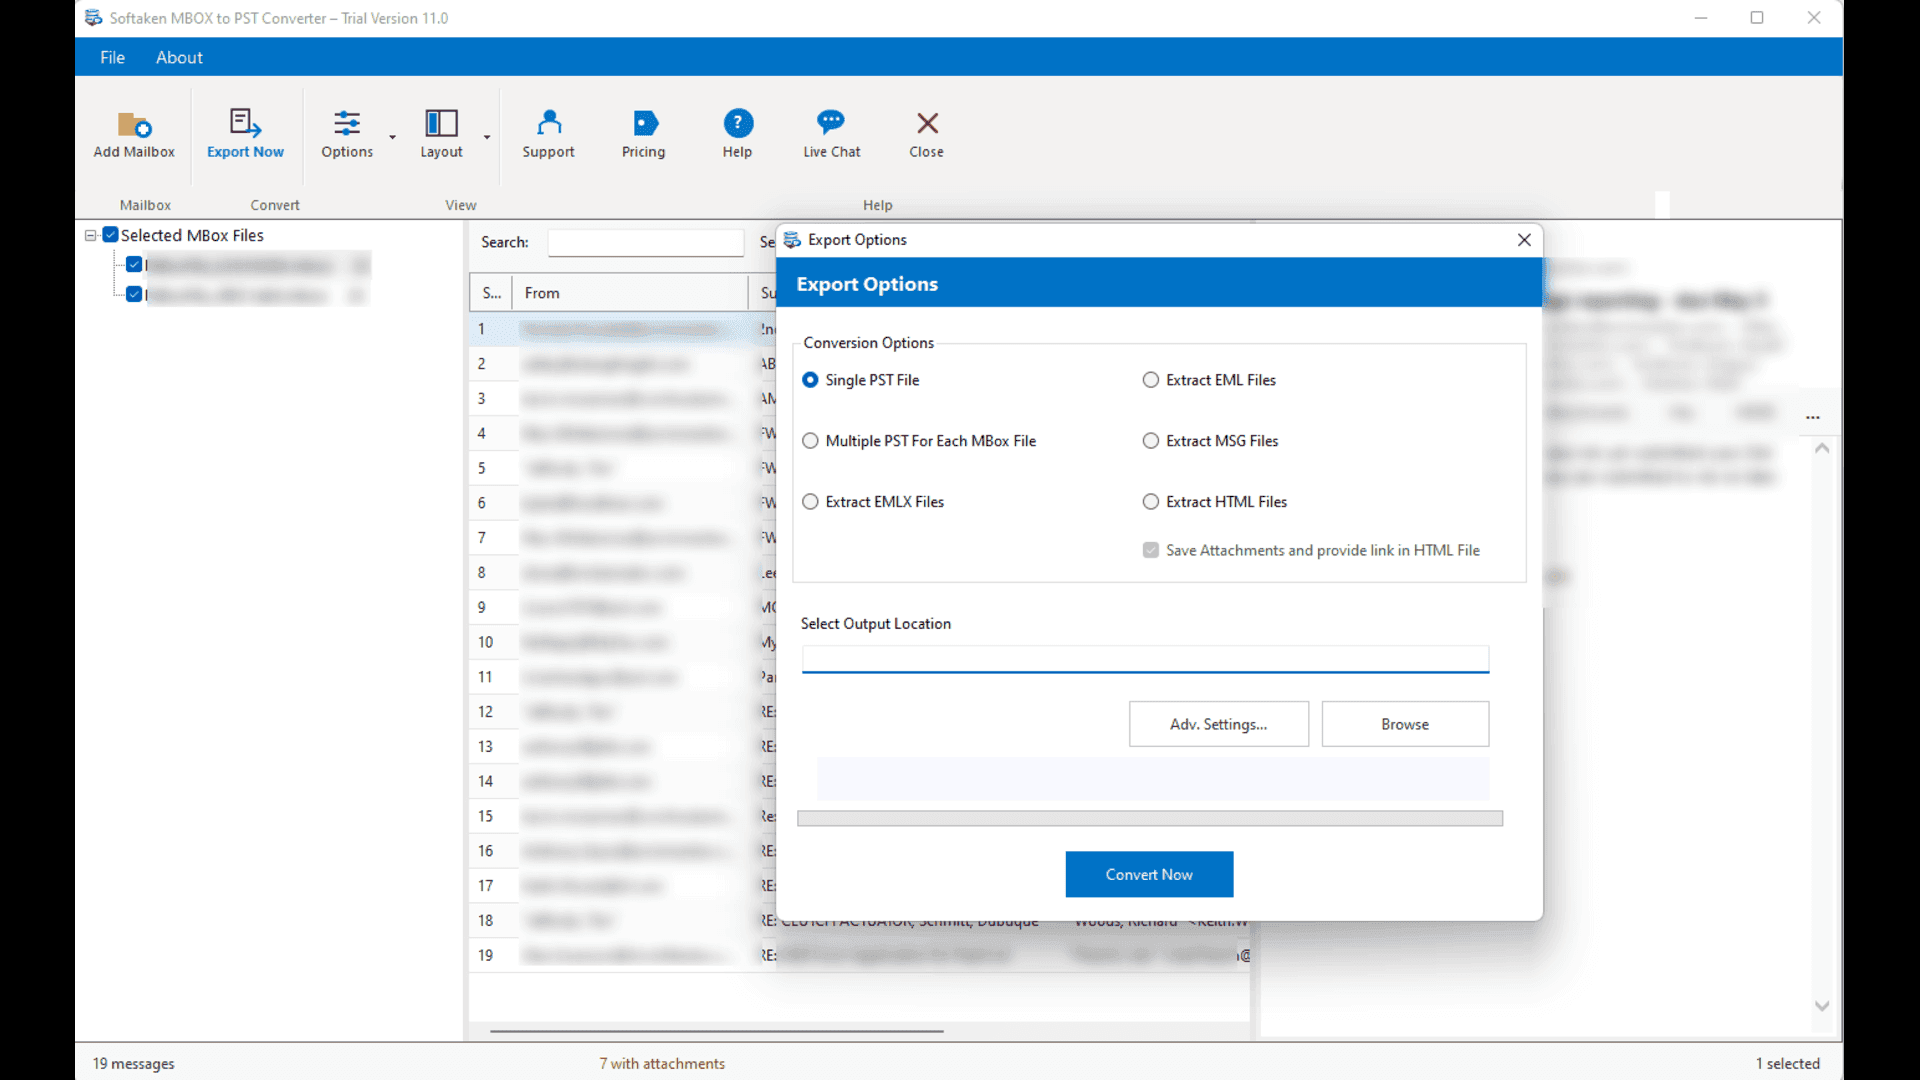The width and height of the screenshot is (1920, 1080).
Task: Expand the Layout dropdown arrow
Action: tap(487, 137)
